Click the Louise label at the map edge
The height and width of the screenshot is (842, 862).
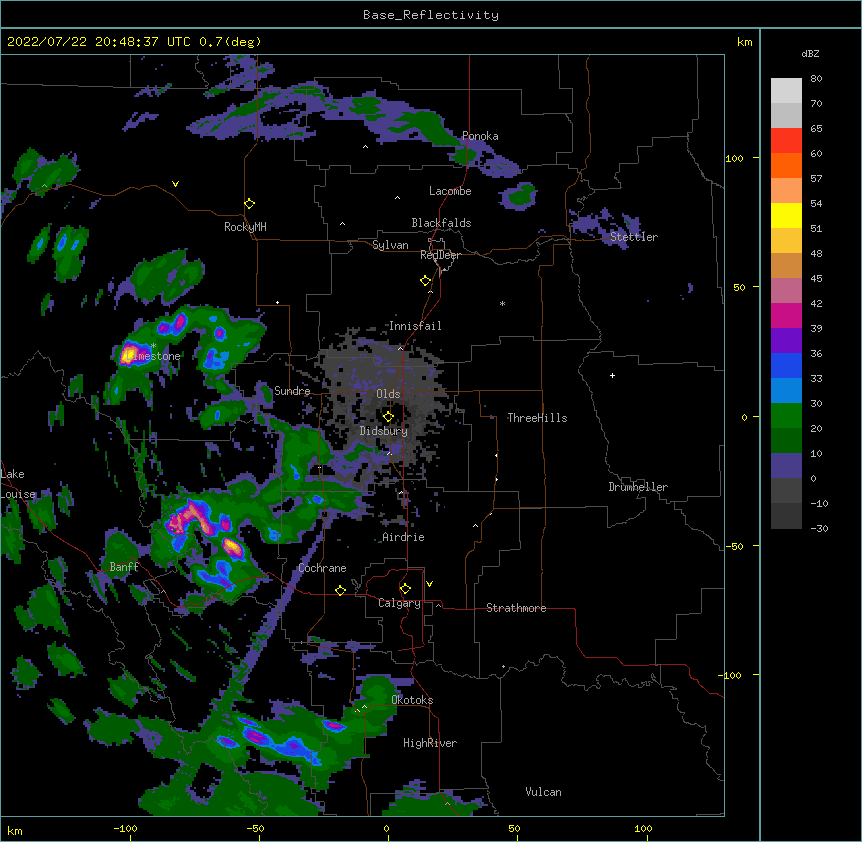click(x=18, y=494)
